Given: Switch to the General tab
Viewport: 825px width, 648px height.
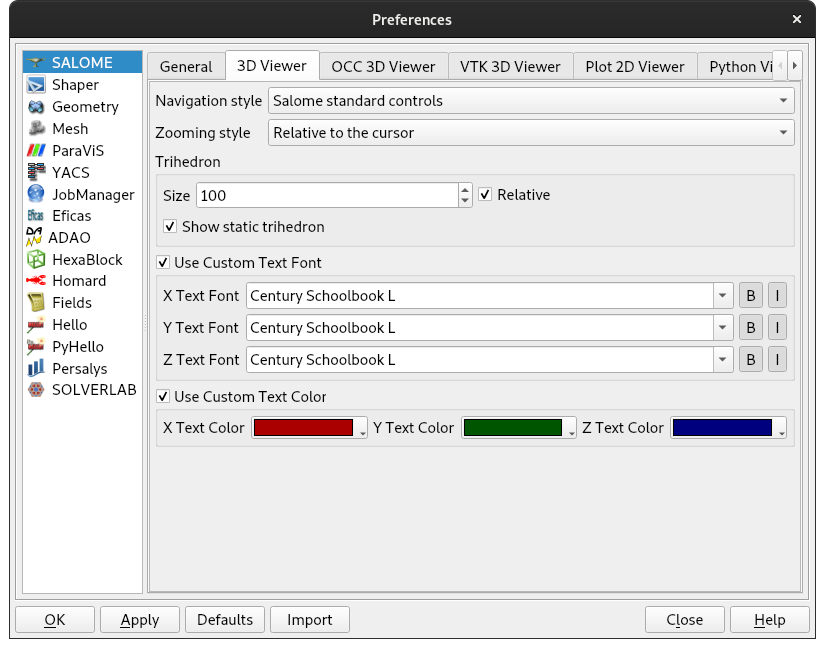Looking at the screenshot, I should 186,67.
